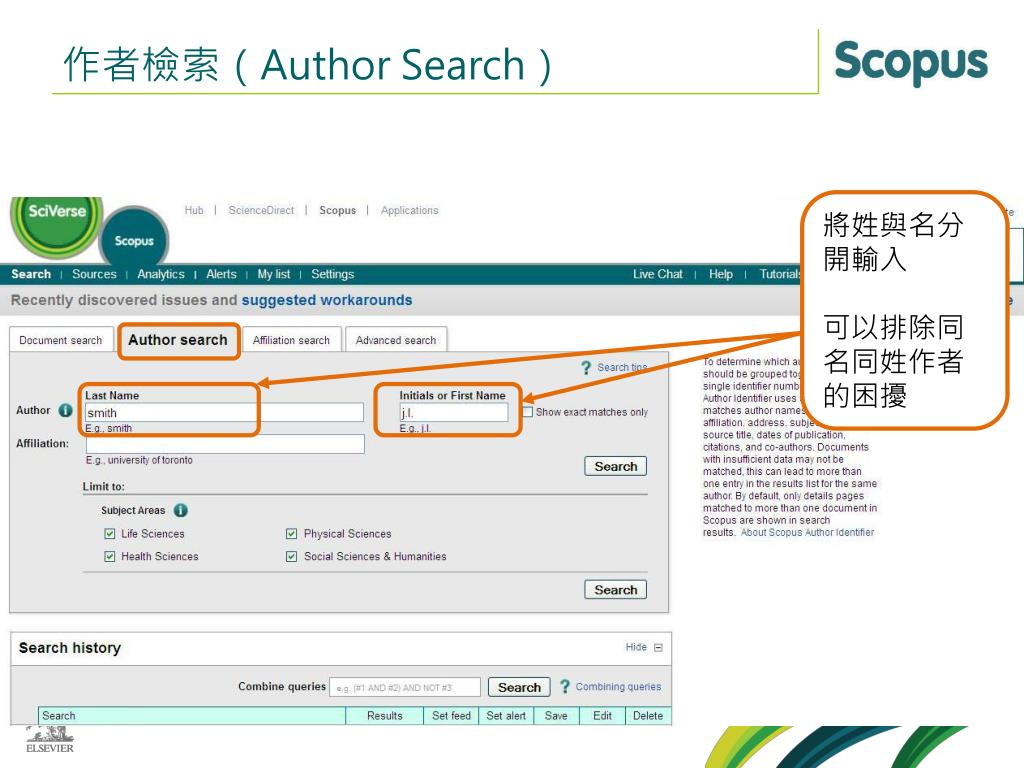Open the Author info icon
Screen dimensions: 1024x768
click(x=65, y=410)
